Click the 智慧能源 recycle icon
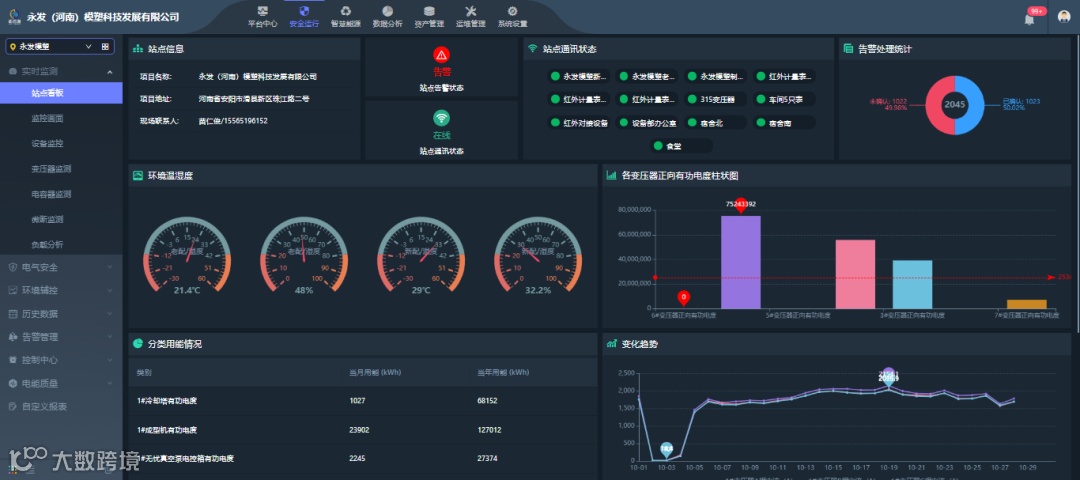The image size is (1080, 480). [x=346, y=11]
